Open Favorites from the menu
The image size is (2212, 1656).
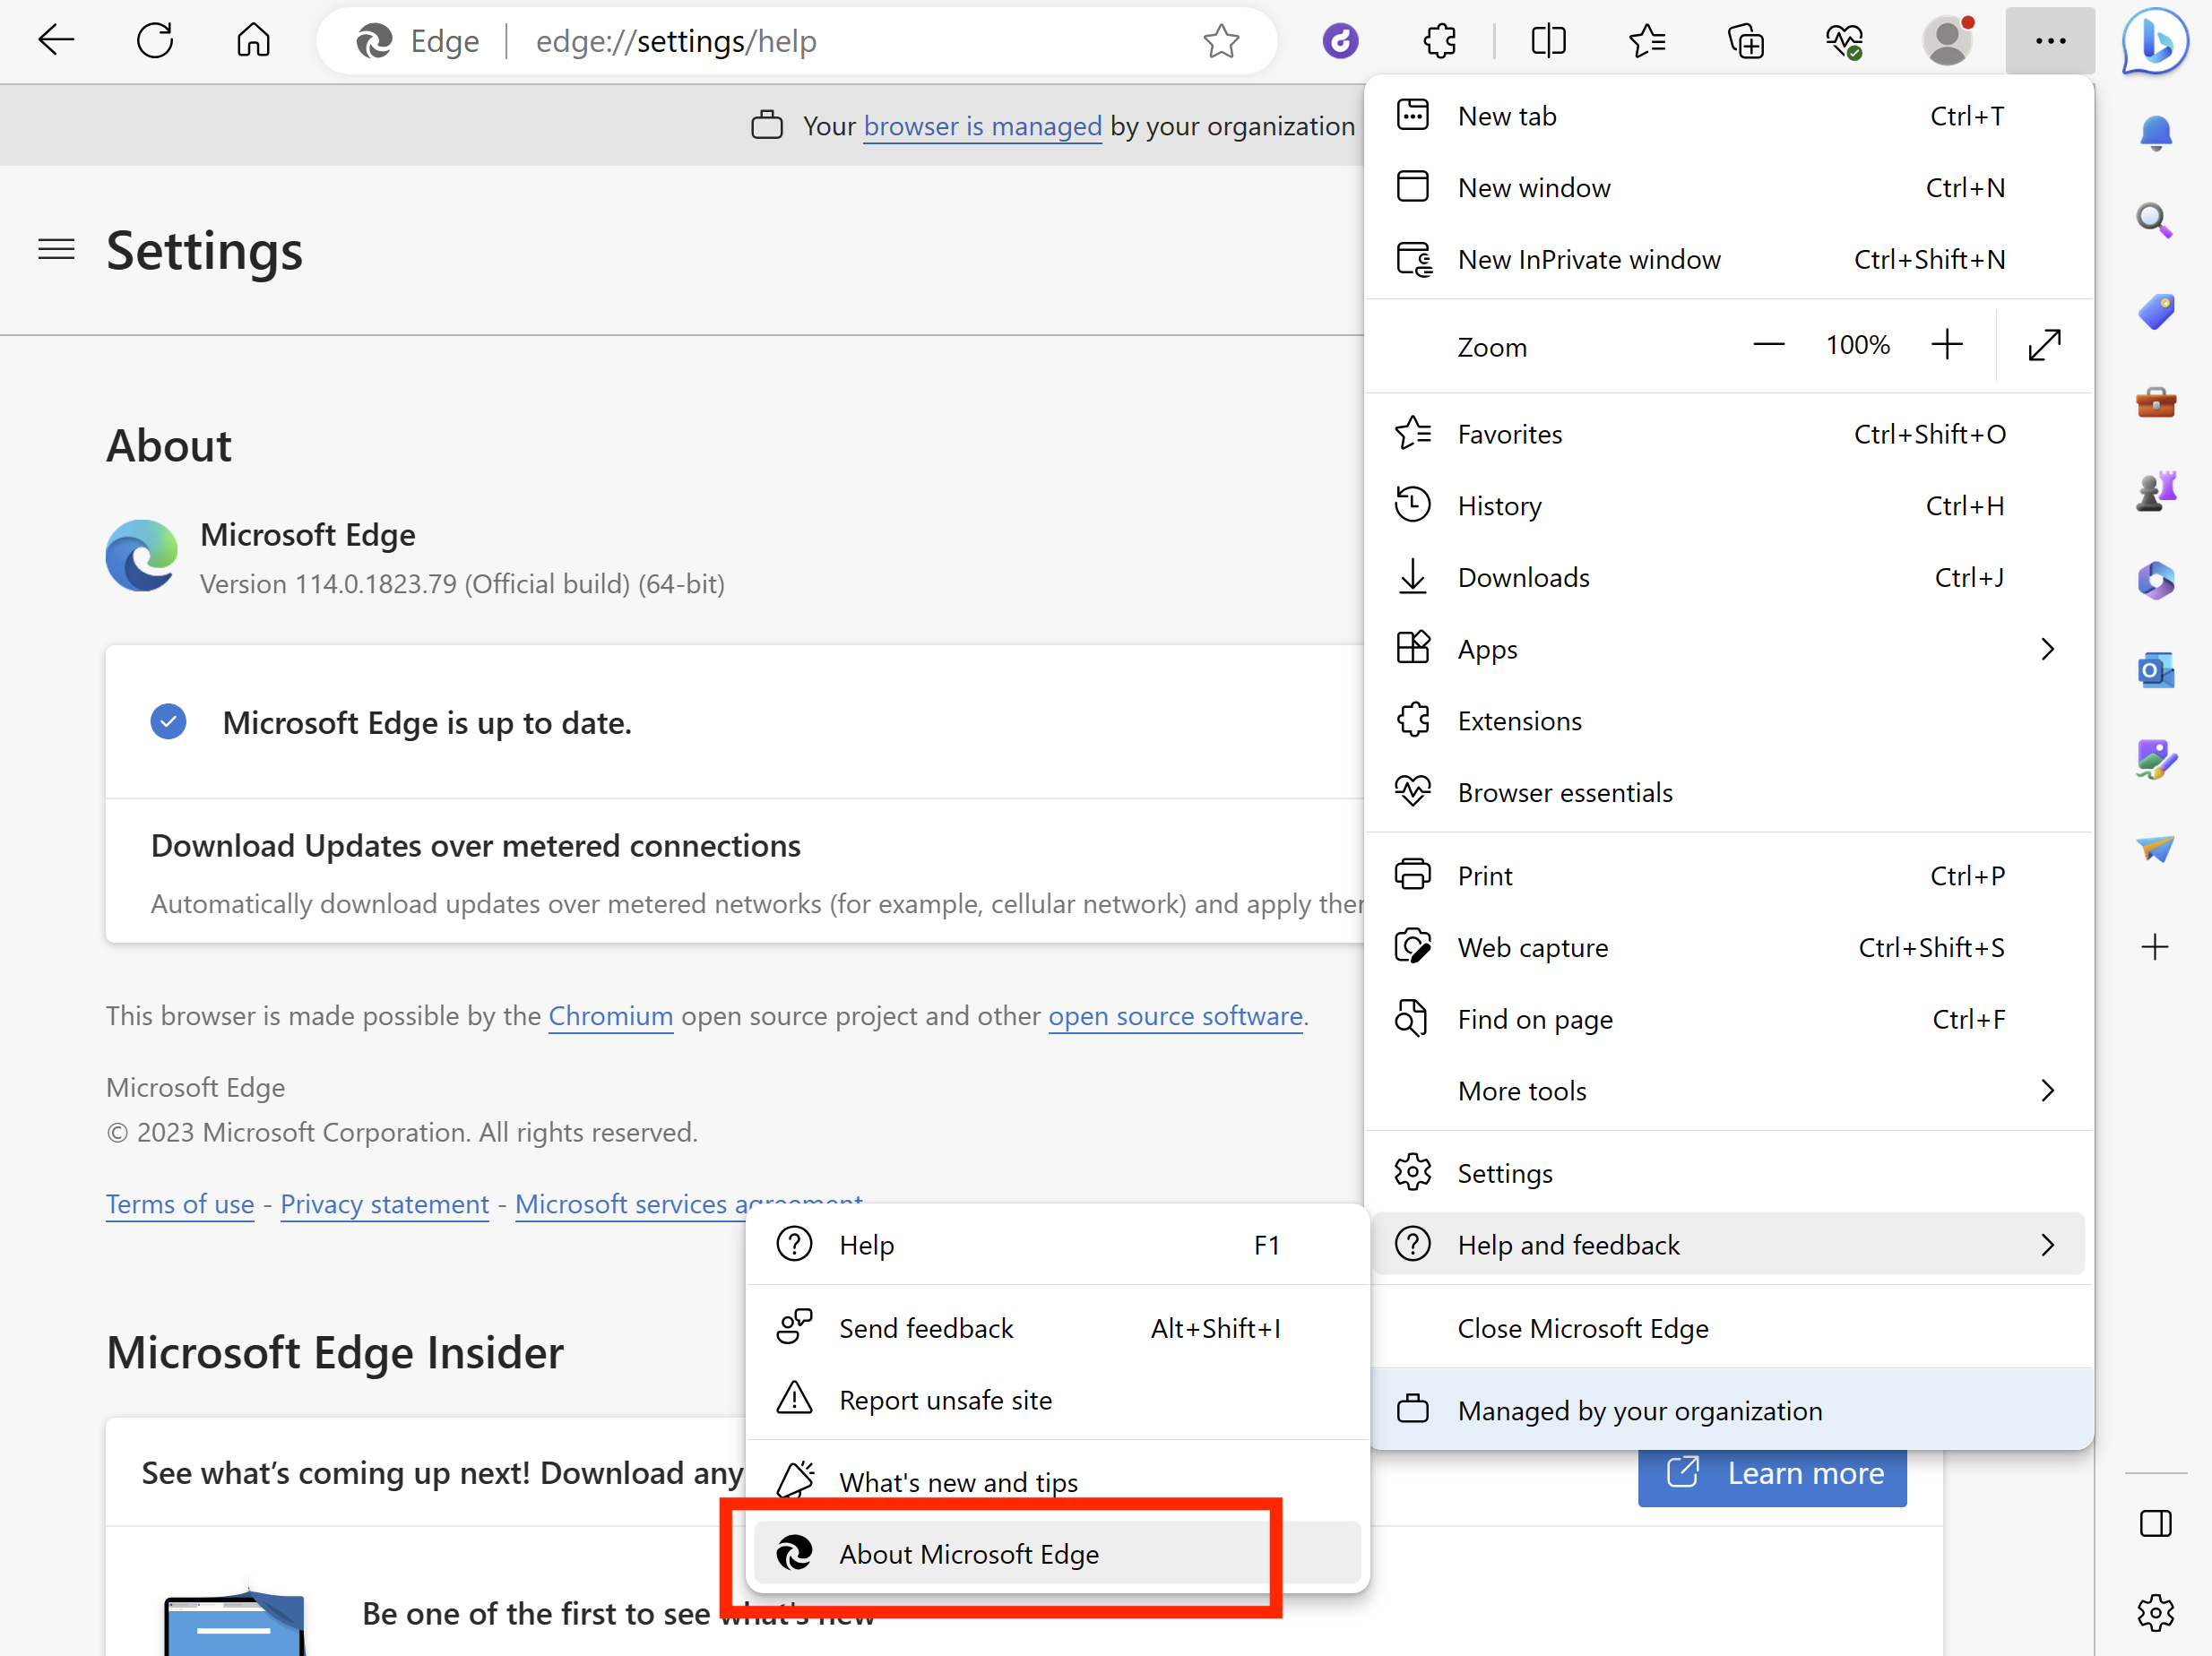click(x=1729, y=434)
